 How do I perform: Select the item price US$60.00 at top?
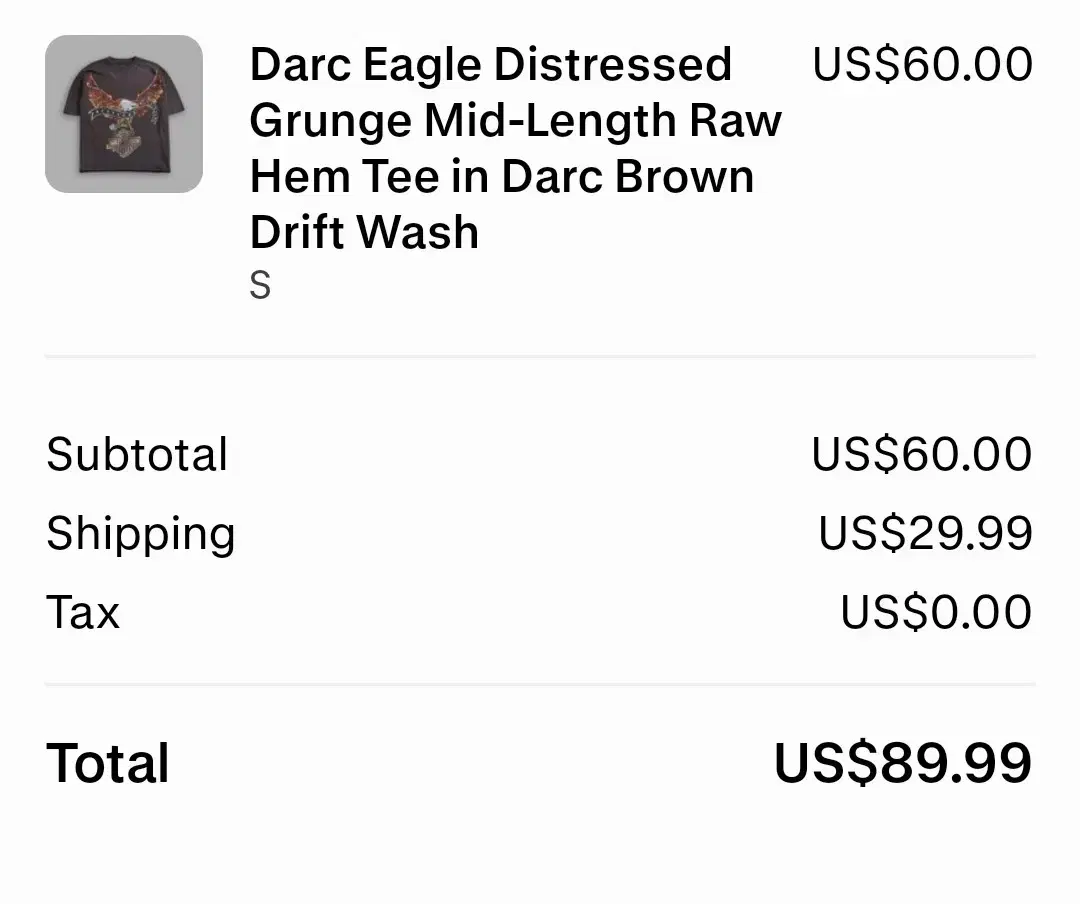click(922, 64)
